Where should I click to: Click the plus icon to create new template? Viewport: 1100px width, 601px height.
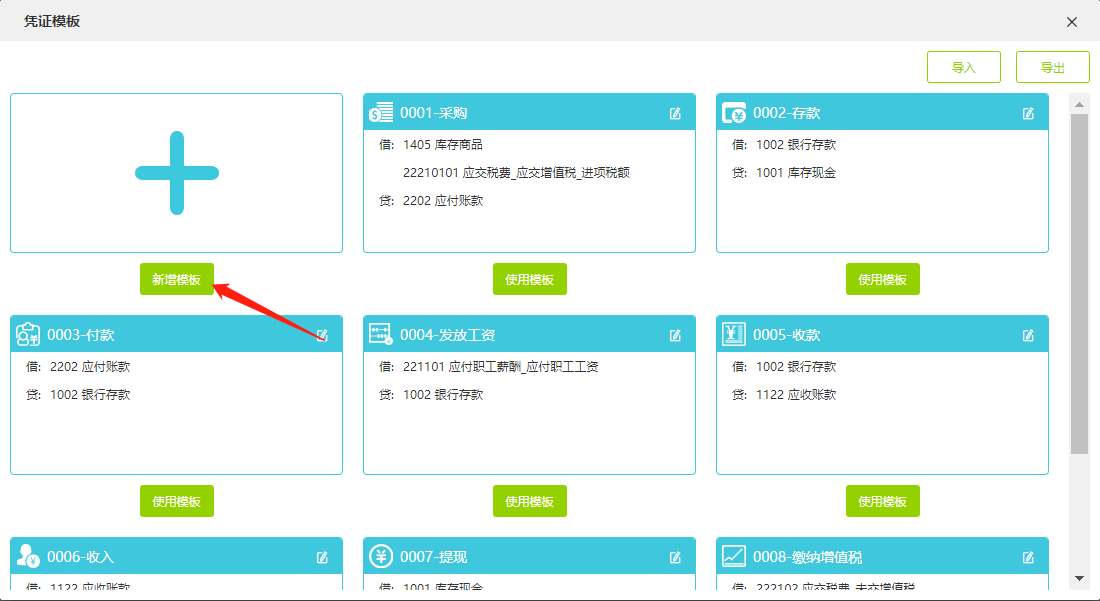pyautogui.click(x=176, y=172)
